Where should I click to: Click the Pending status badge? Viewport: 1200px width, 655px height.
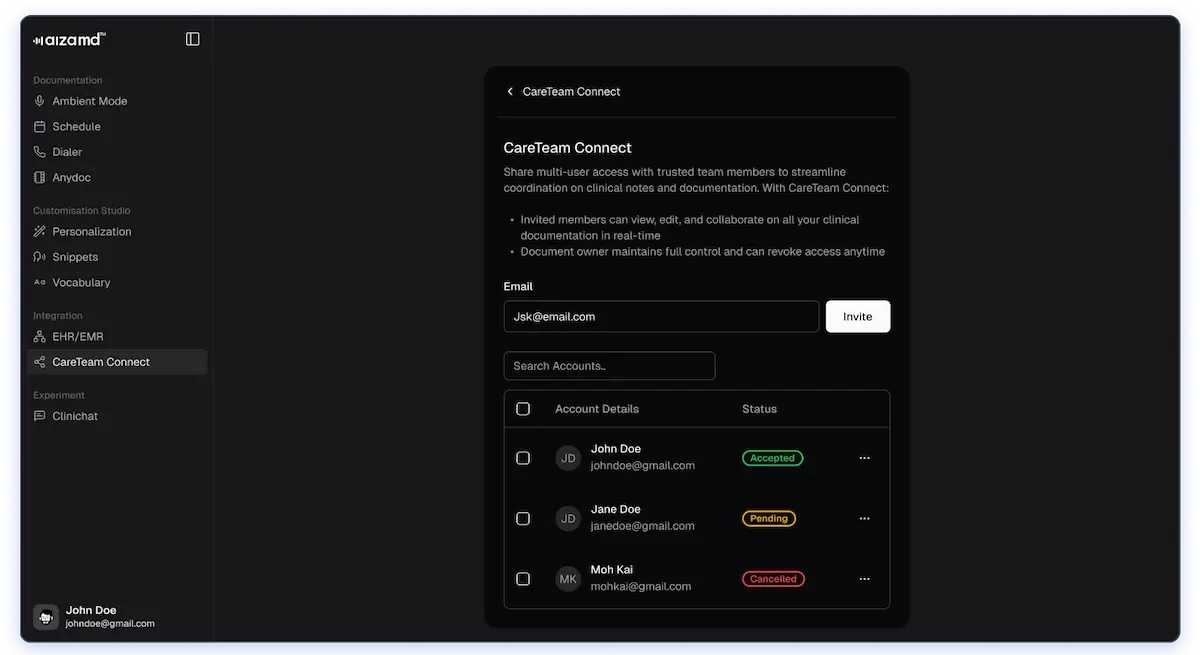tap(769, 519)
